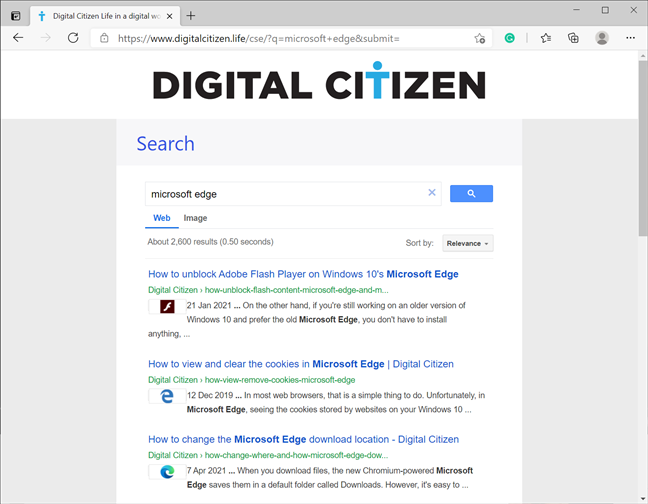Add this page to favorites
The image size is (648, 504).
point(479,38)
